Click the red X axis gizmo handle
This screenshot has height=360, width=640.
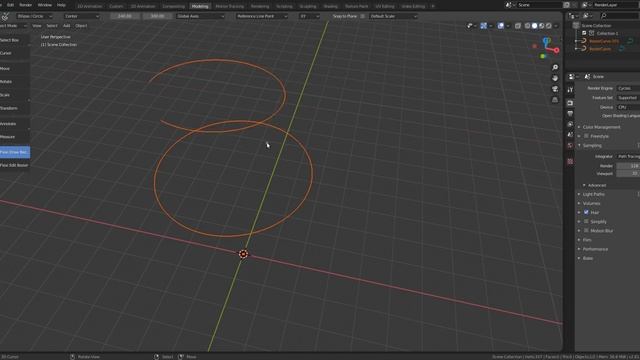click(556, 51)
